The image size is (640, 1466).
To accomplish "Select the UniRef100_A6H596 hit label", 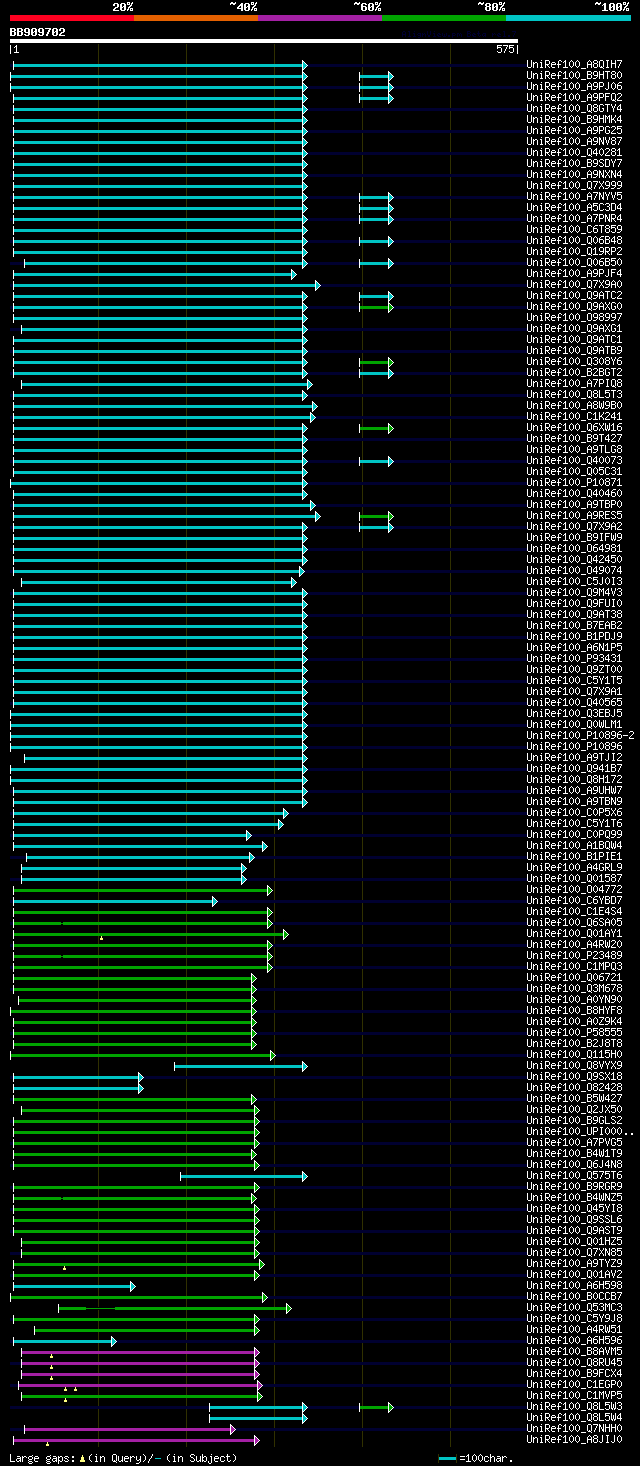I will 574,1340.
